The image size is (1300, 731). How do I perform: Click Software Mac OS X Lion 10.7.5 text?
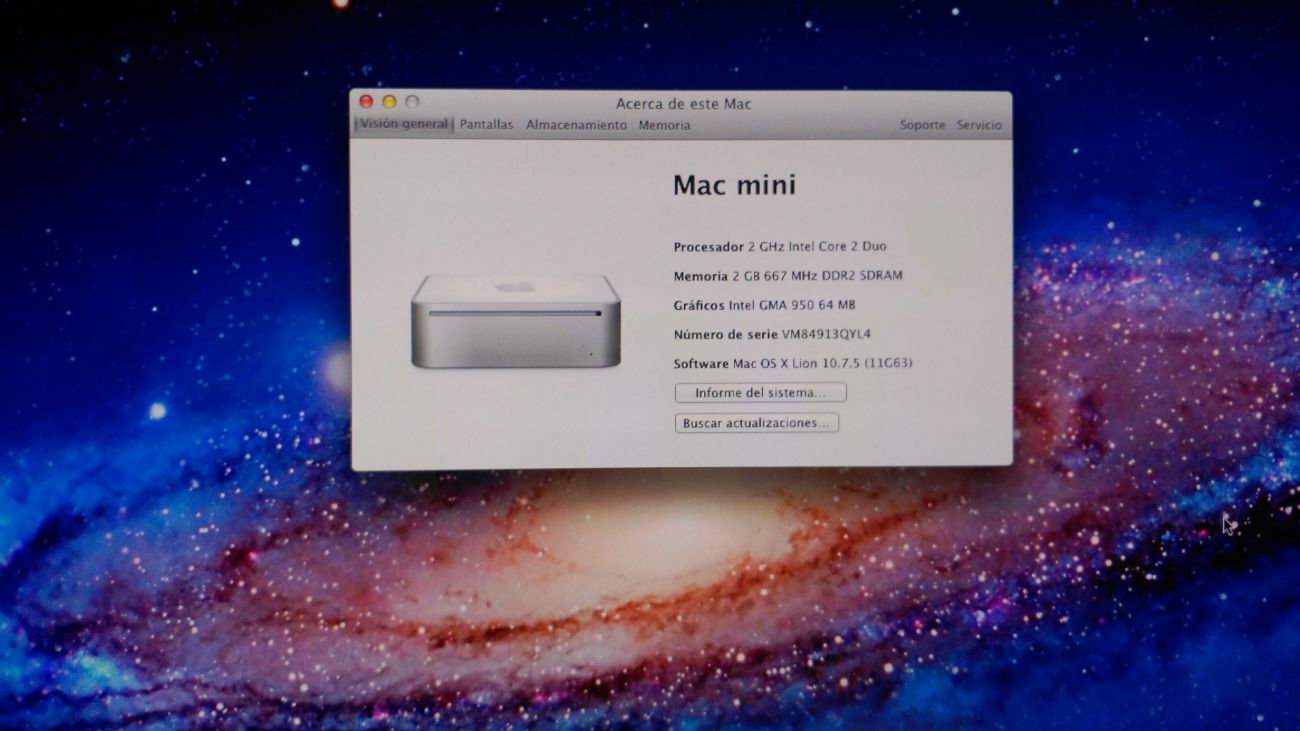792,363
